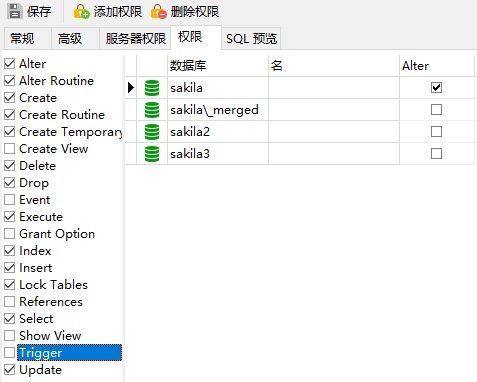Select the sakila database icon
The width and height of the screenshot is (477, 382).
152,88
